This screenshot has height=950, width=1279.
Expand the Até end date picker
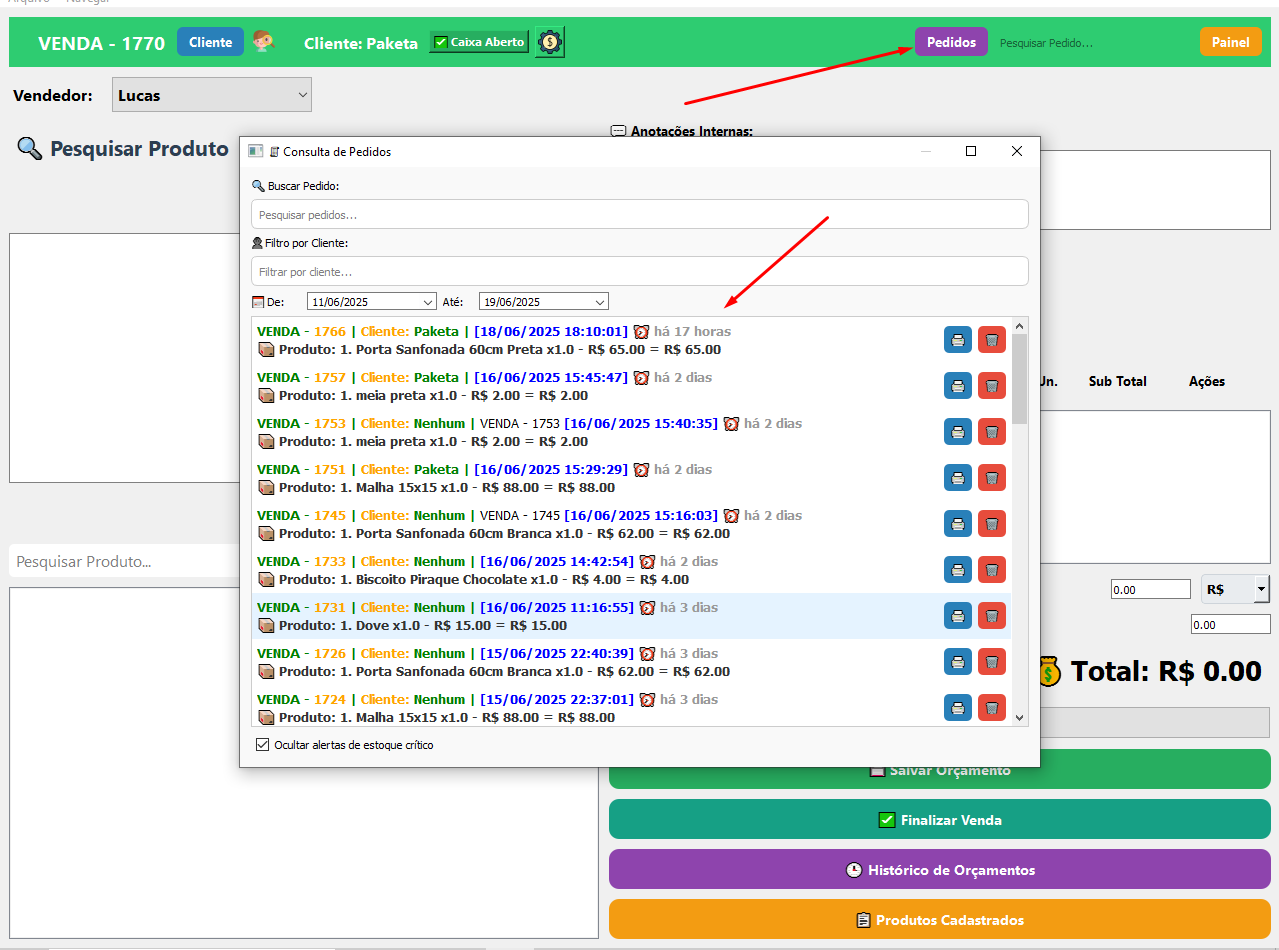[600, 302]
